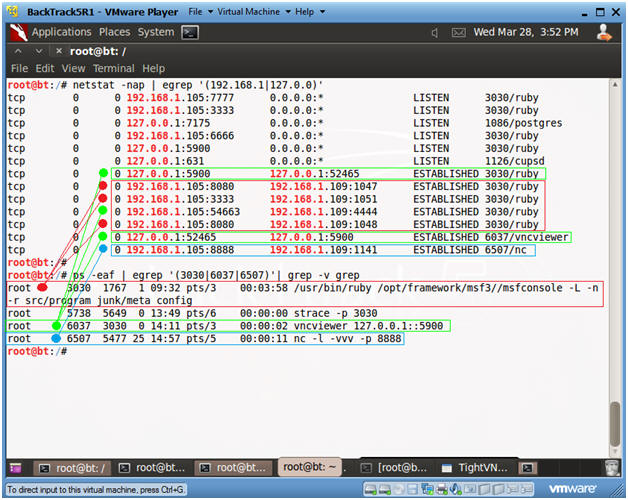
Task: Click the 'netstat -nap' command line
Action: [198, 85]
